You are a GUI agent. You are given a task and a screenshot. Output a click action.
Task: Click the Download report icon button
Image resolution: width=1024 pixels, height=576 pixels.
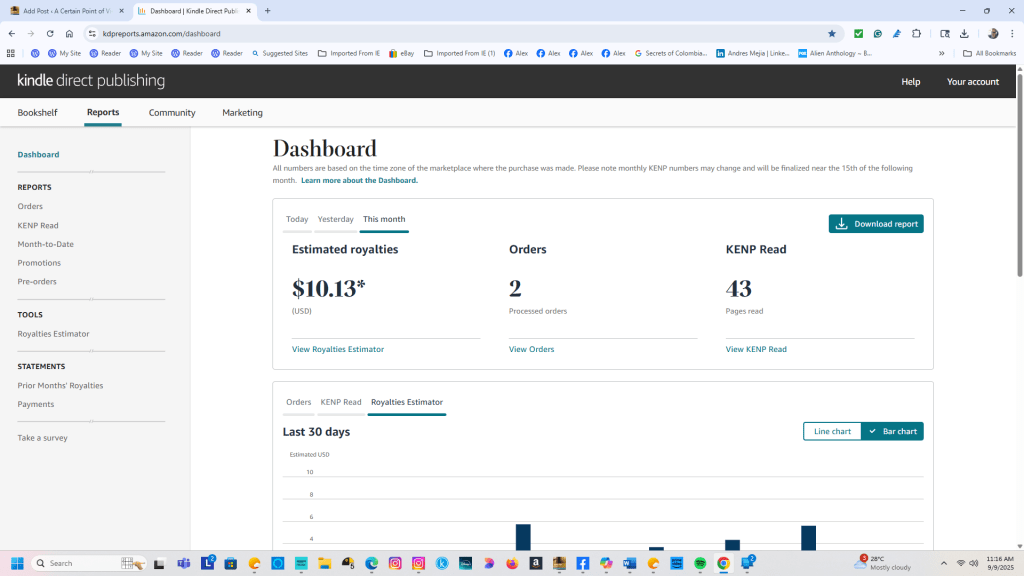pyautogui.click(x=875, y=224)
